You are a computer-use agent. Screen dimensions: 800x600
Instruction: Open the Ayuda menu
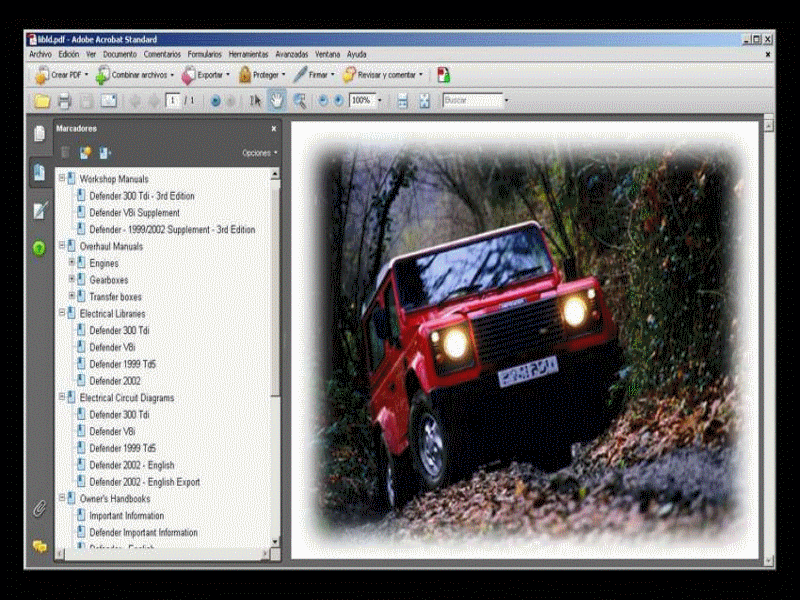point(357,54)
